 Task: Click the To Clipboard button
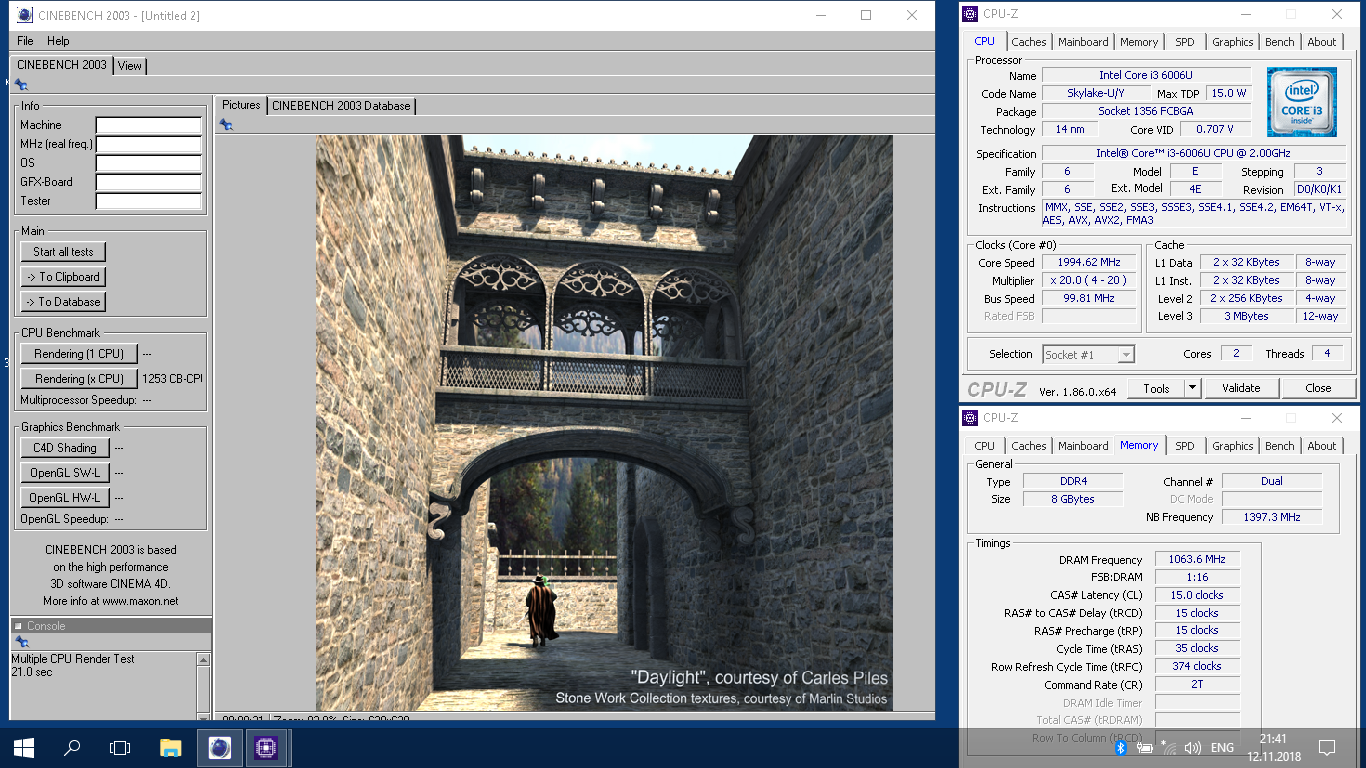tap(63, 277)
